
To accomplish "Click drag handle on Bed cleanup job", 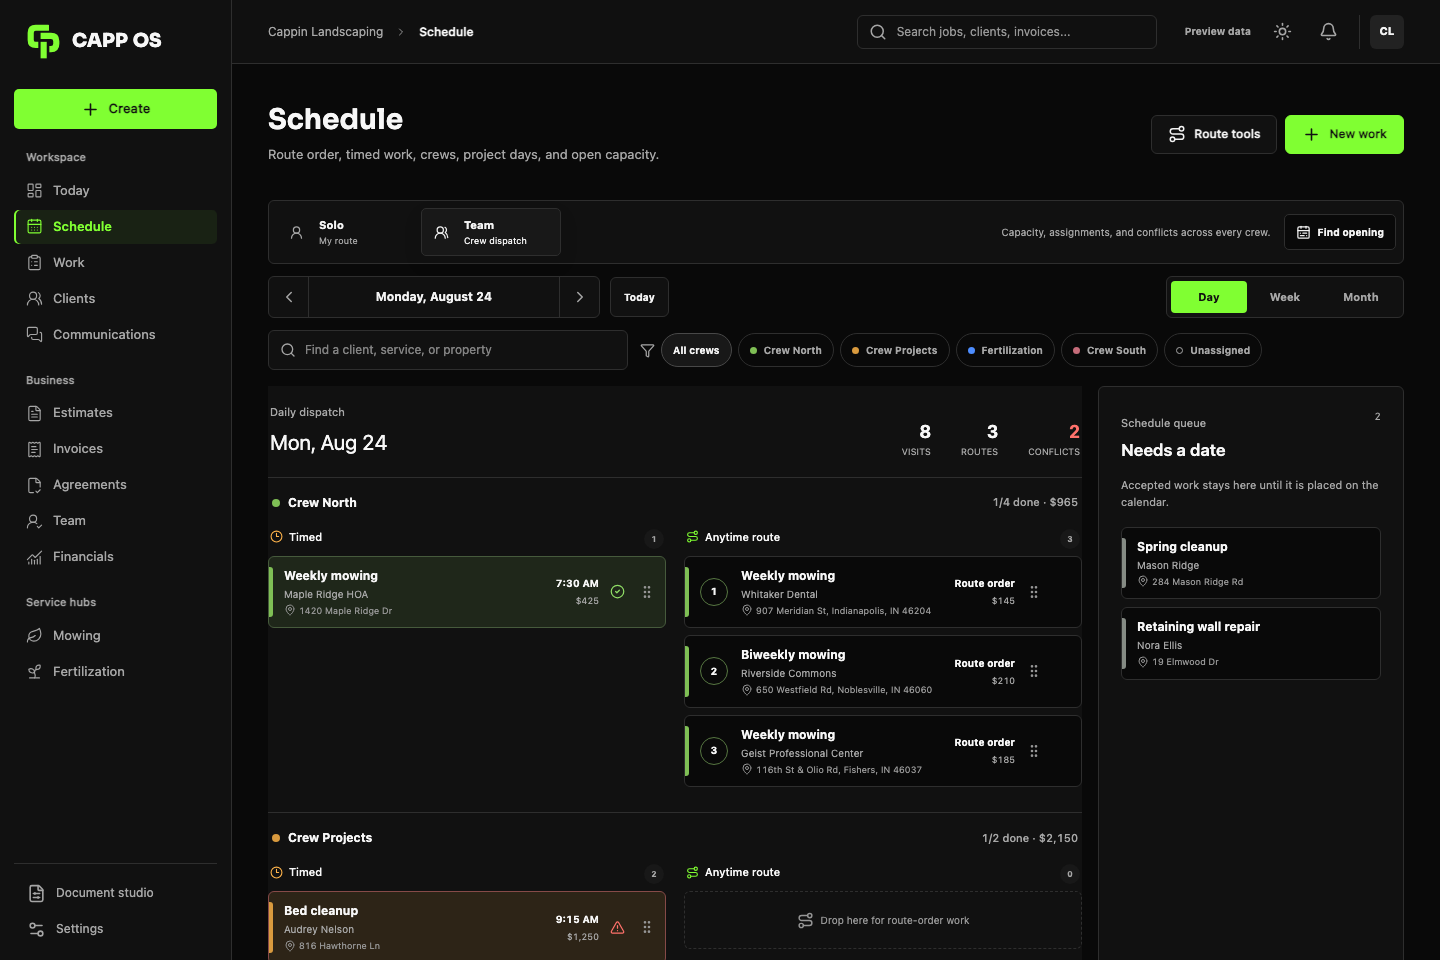I will 647,928.
